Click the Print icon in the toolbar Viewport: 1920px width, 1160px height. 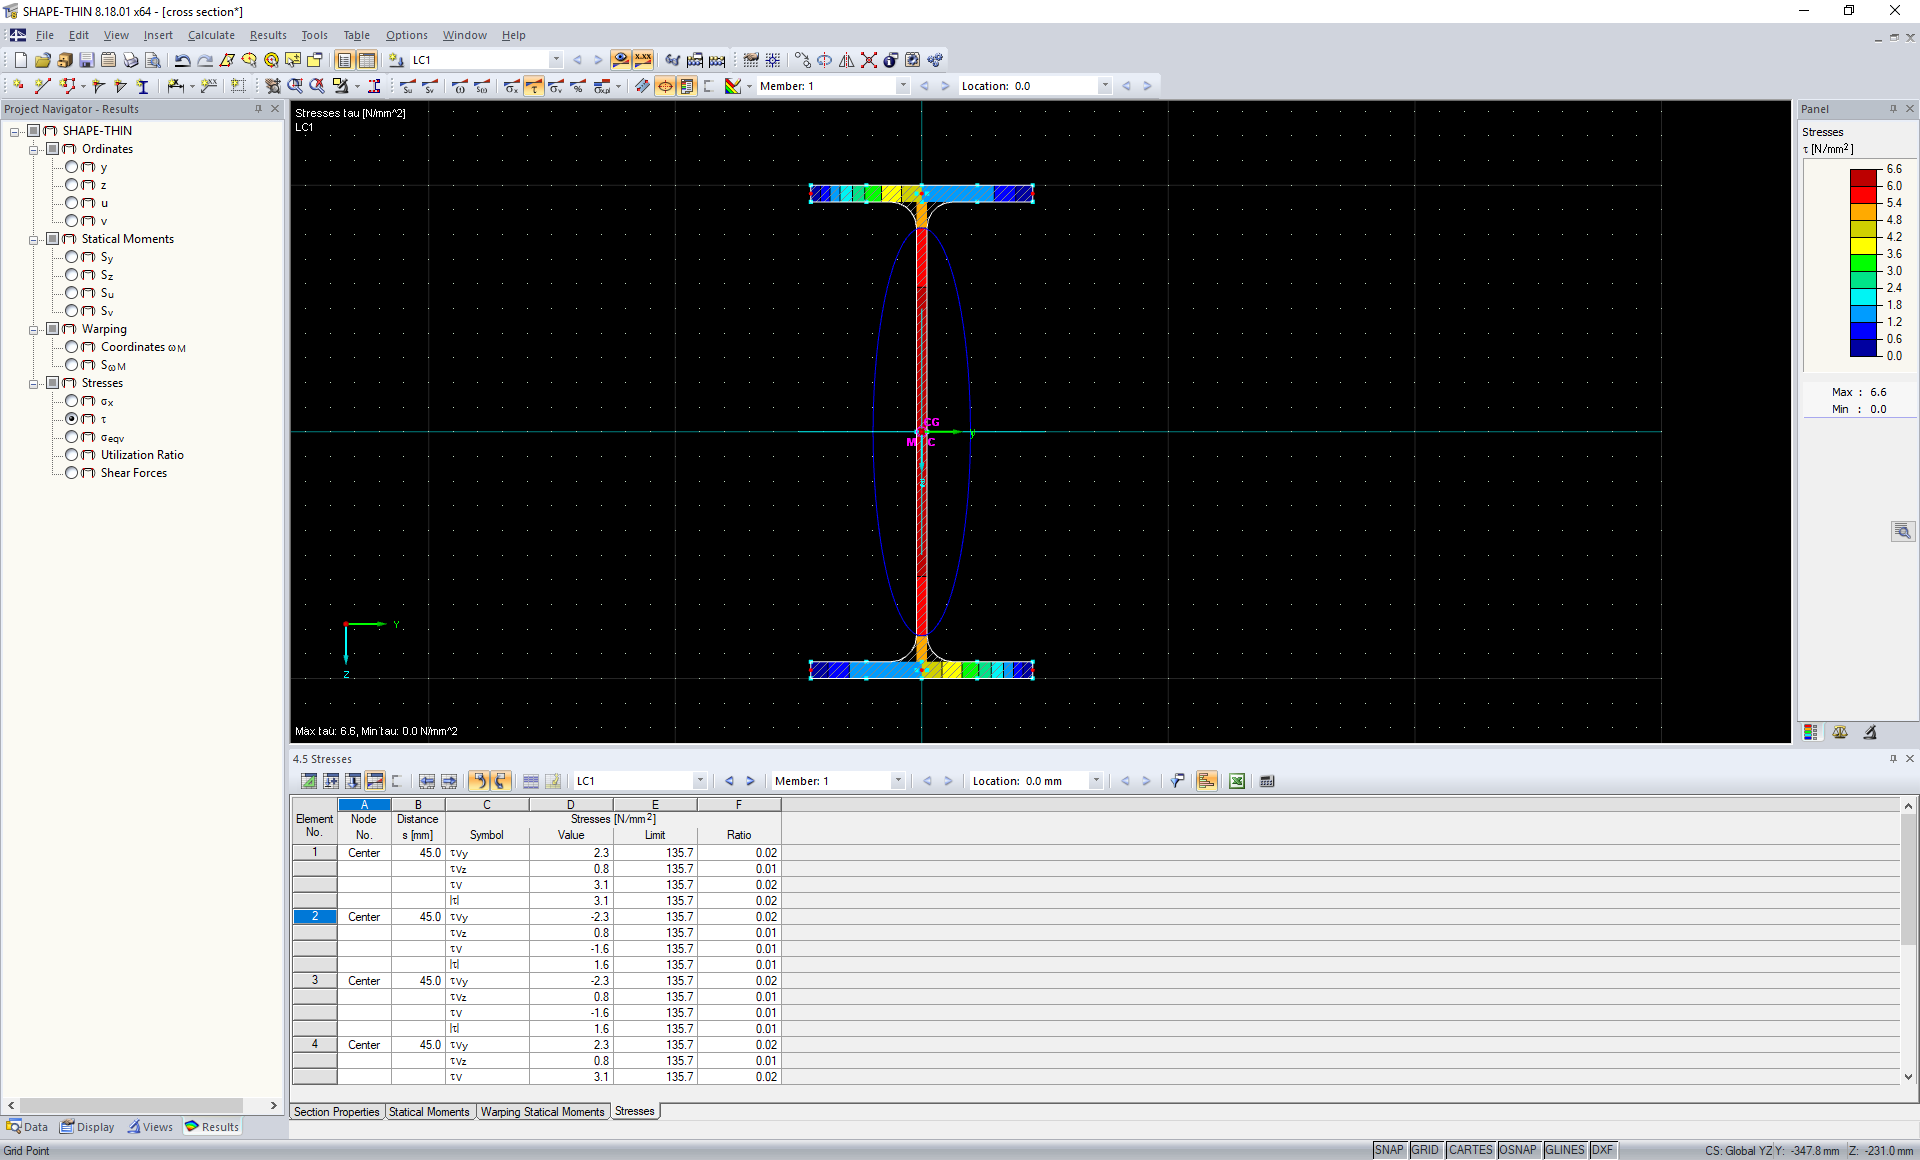[130, 60]
